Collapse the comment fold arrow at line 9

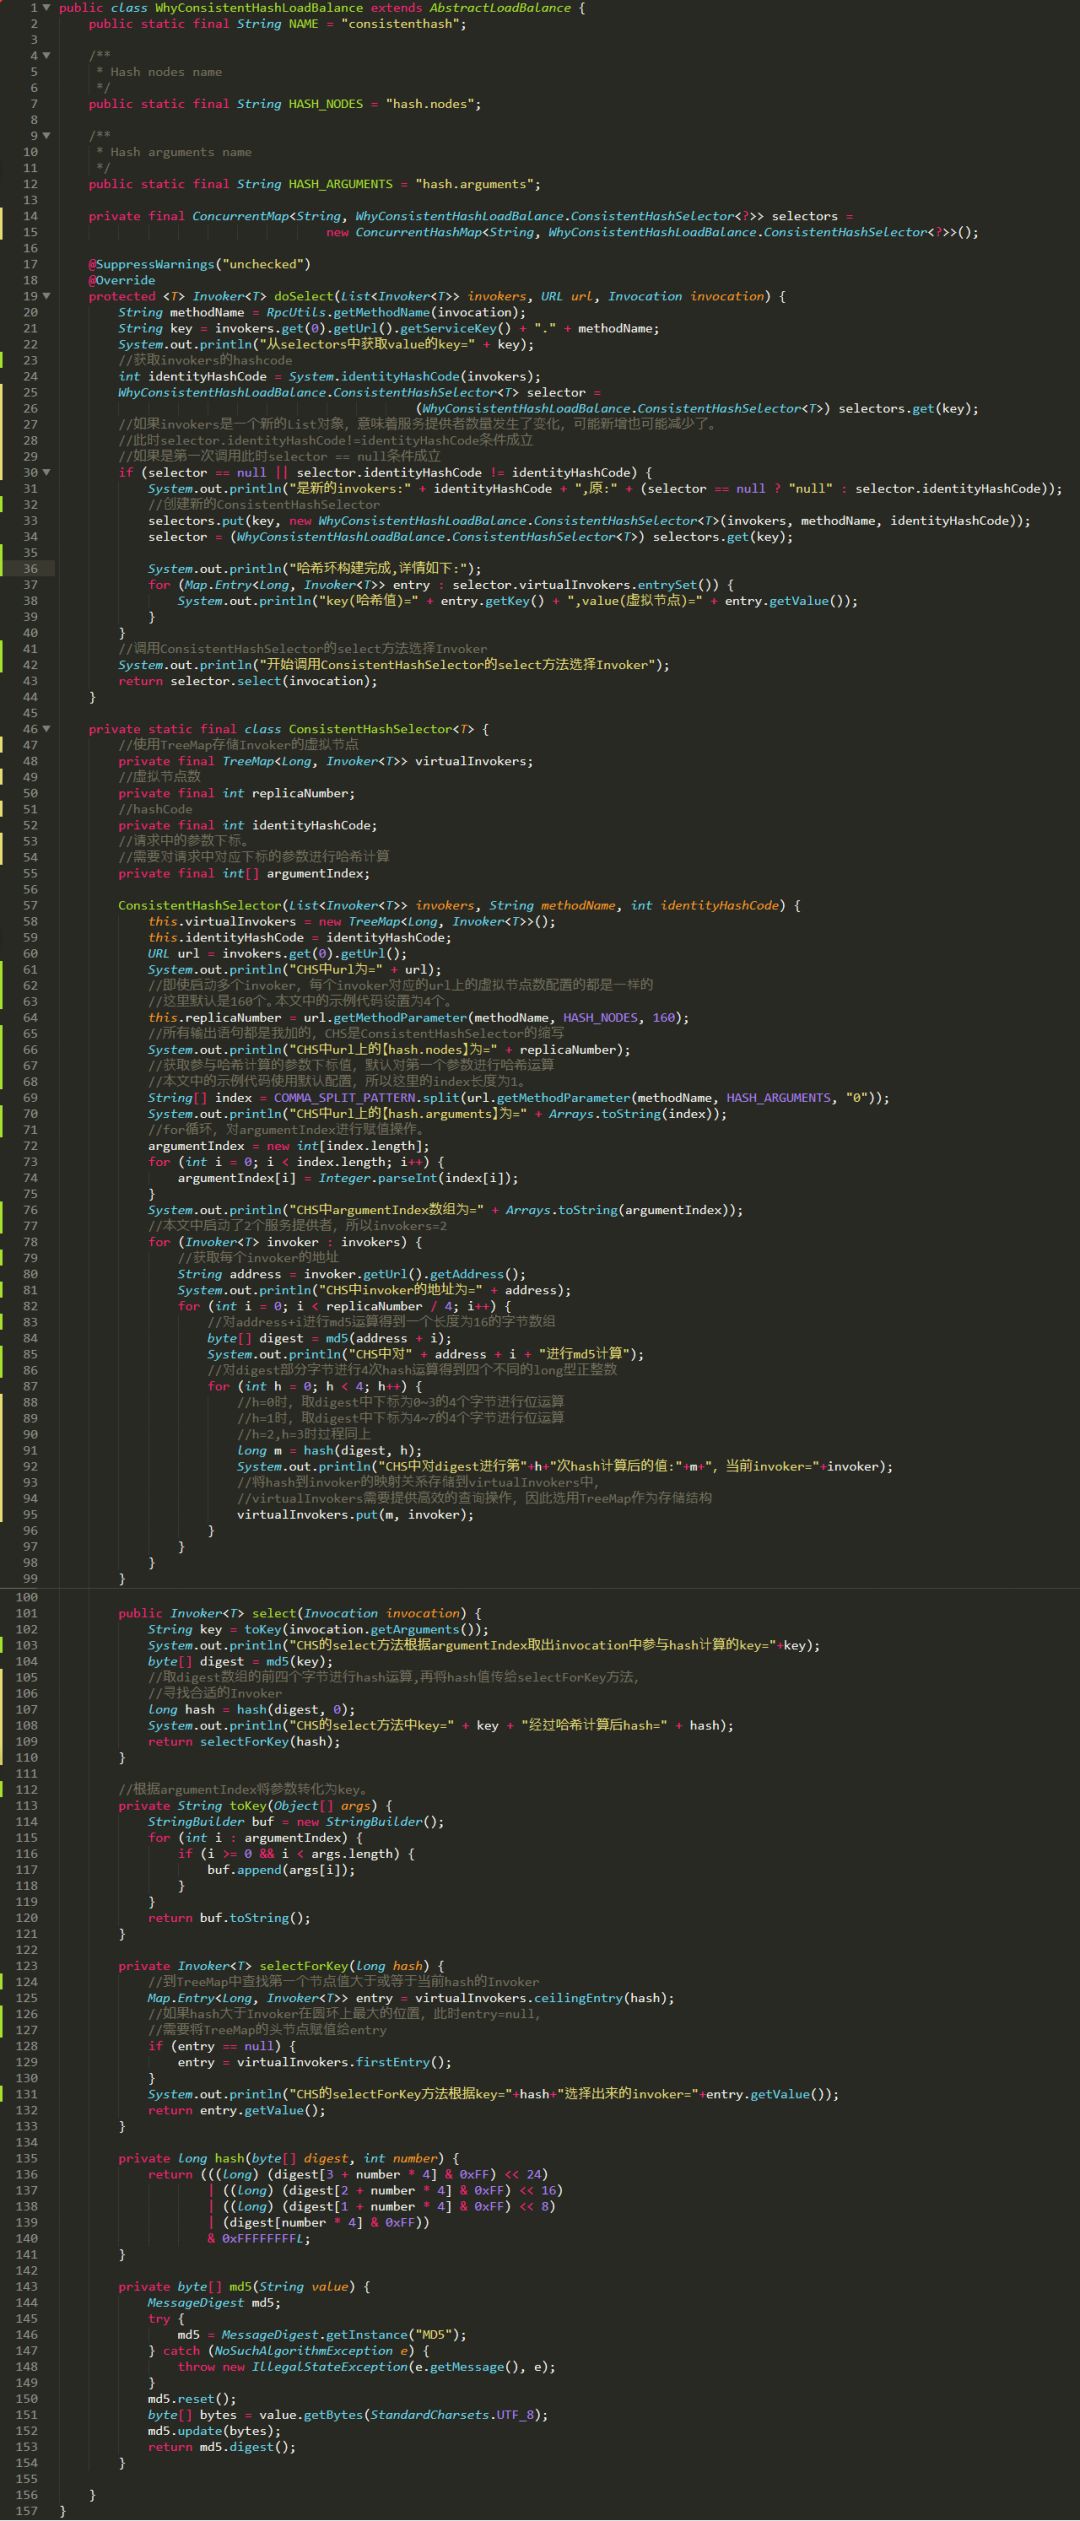pyautogui.click(x=46, y=135)
